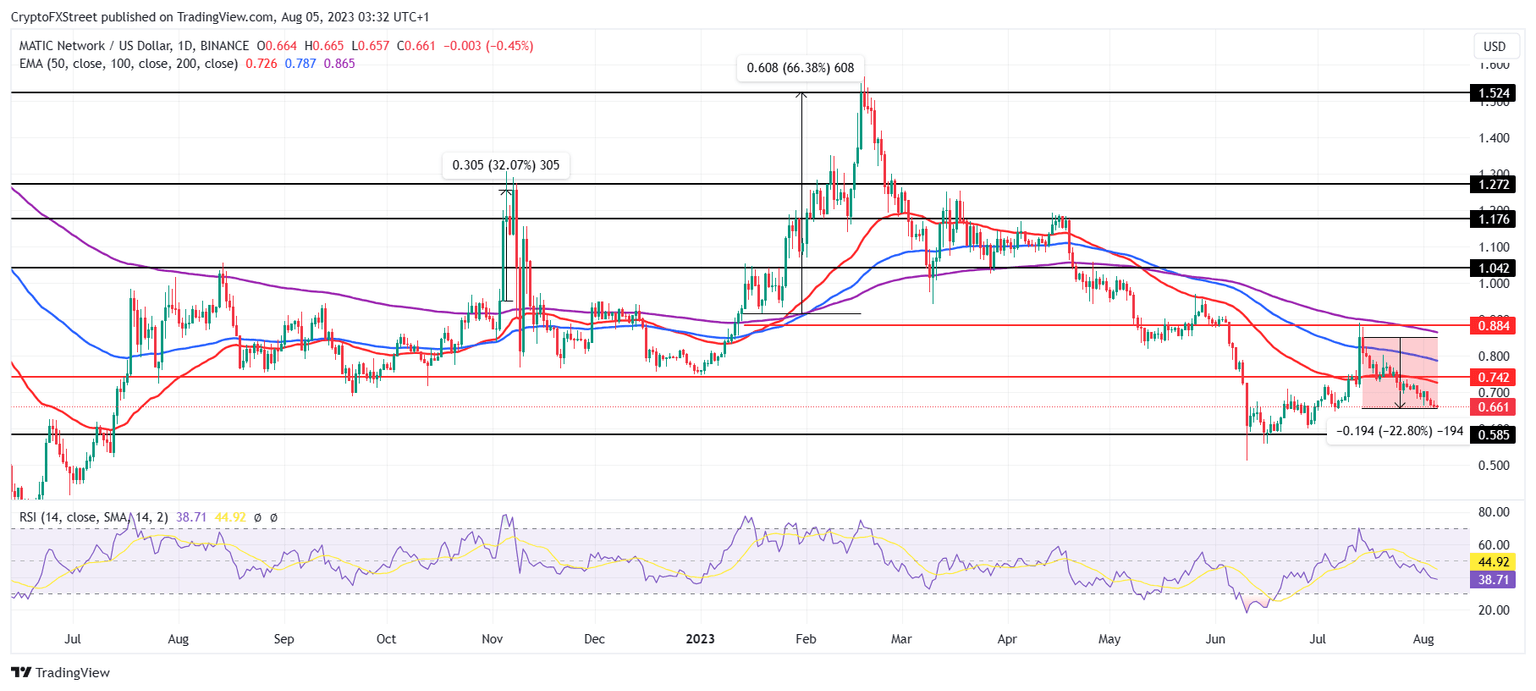Click the -0.194 (-22.80%) -194 annotation
This screenshot has height=691, width=1536.
1398,432
